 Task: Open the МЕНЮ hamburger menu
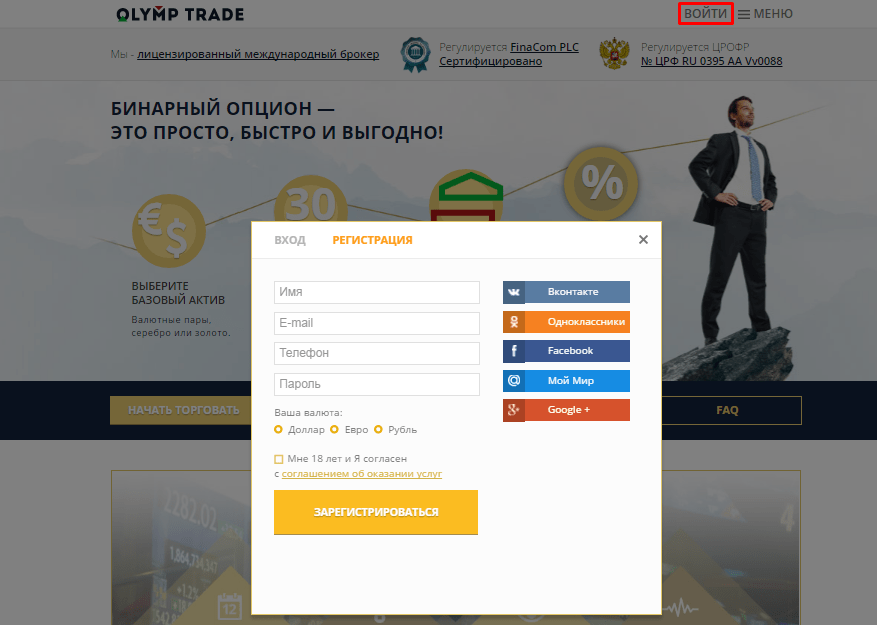pyautogui.click(x=765, y=14)
